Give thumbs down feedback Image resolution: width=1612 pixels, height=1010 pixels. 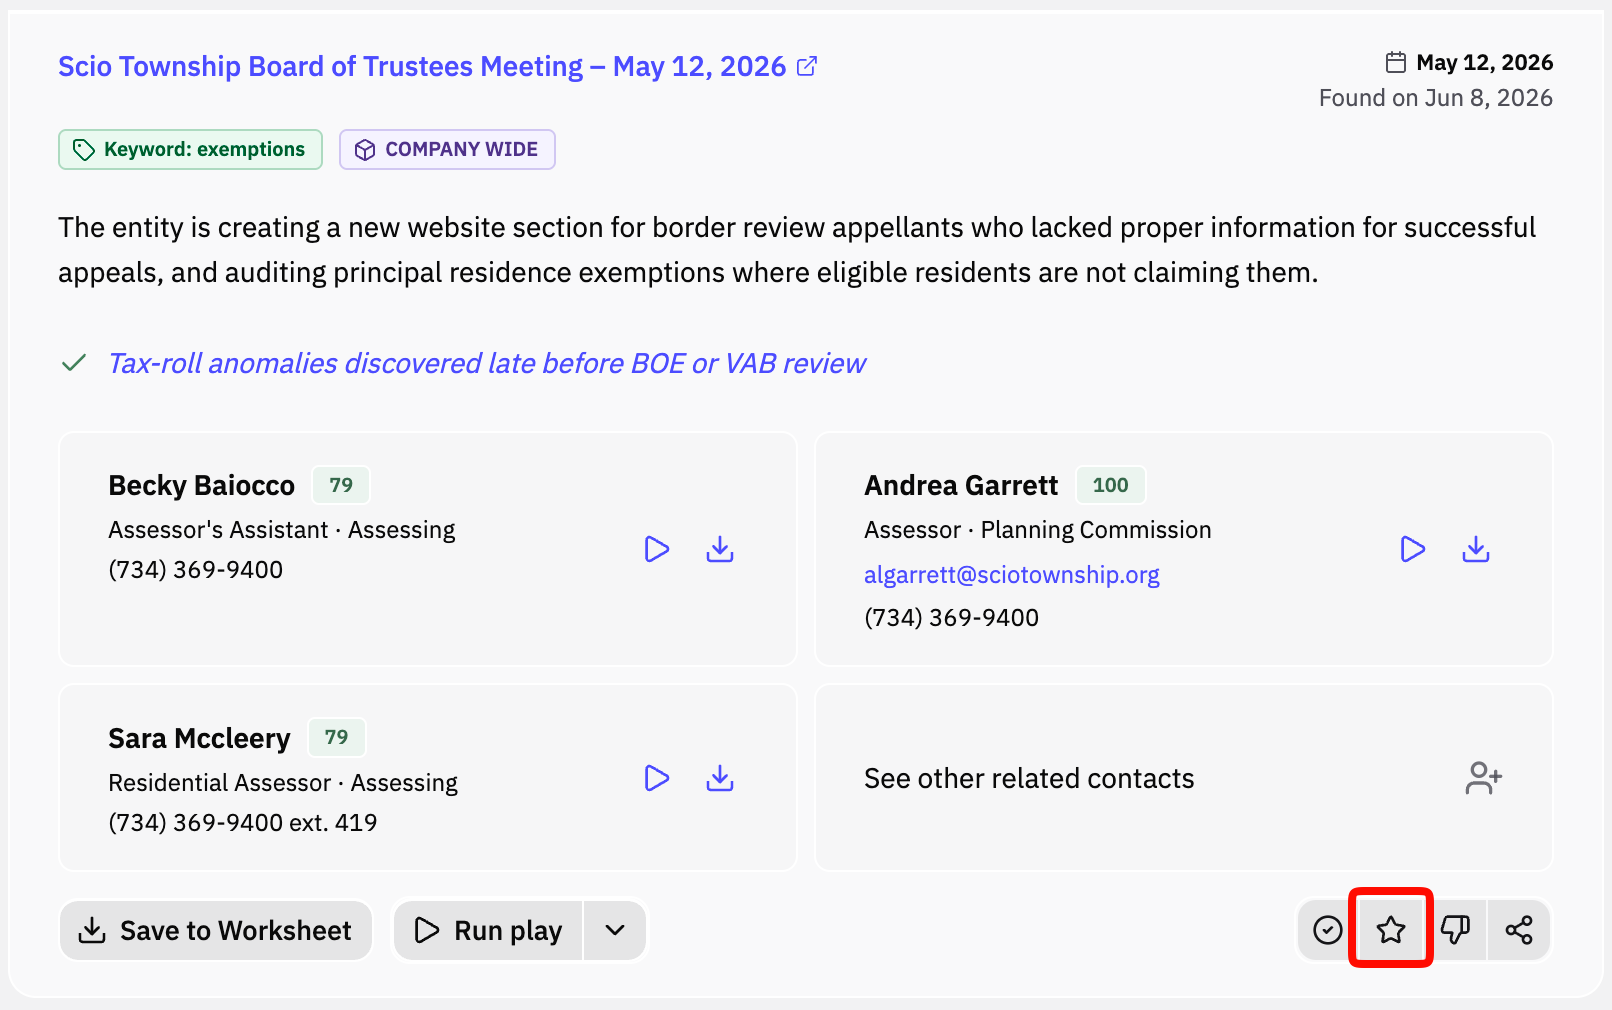[x=1455, y=930]
